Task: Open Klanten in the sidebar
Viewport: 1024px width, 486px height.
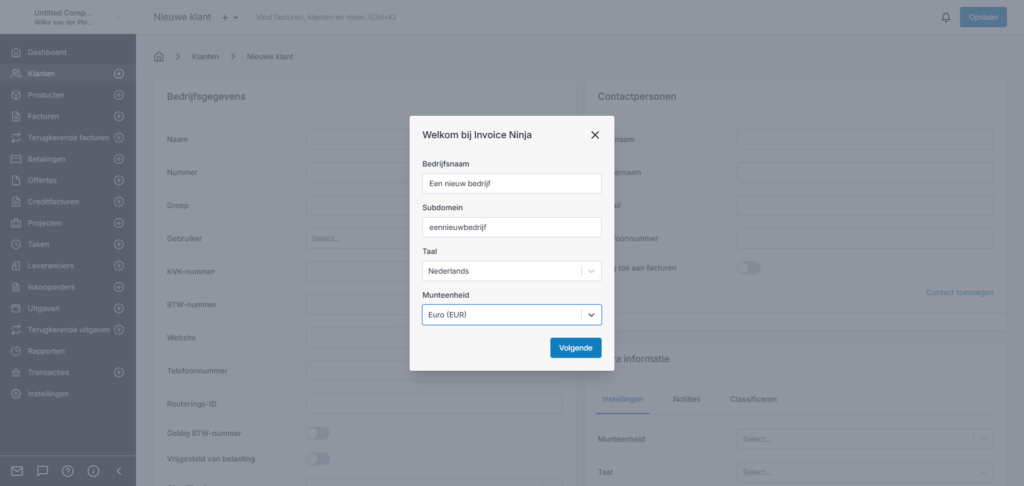Action: coord(41,74)
